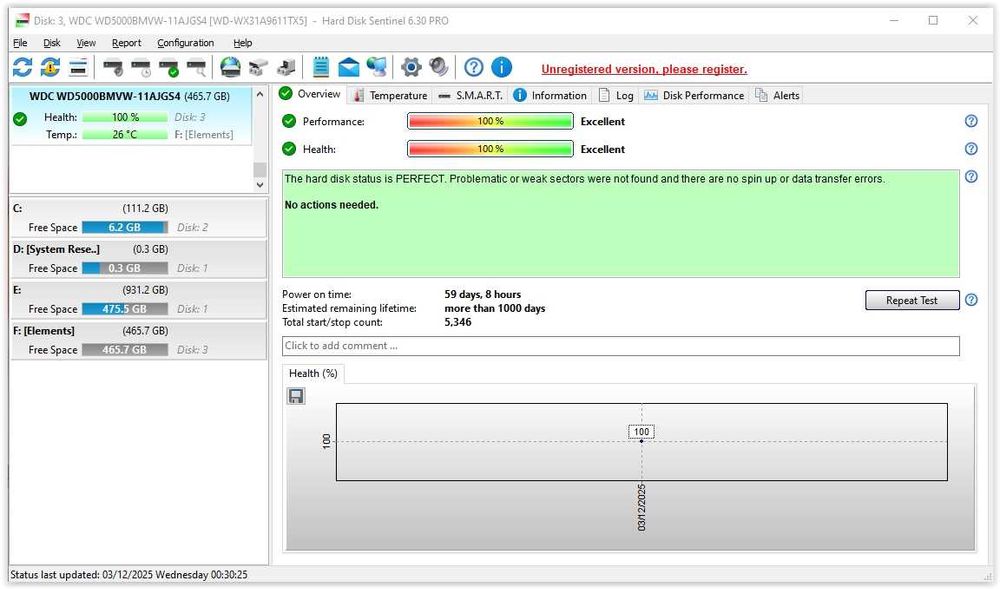
Task: Click help icon beside Performance row
Action: (x=971, y=121)
